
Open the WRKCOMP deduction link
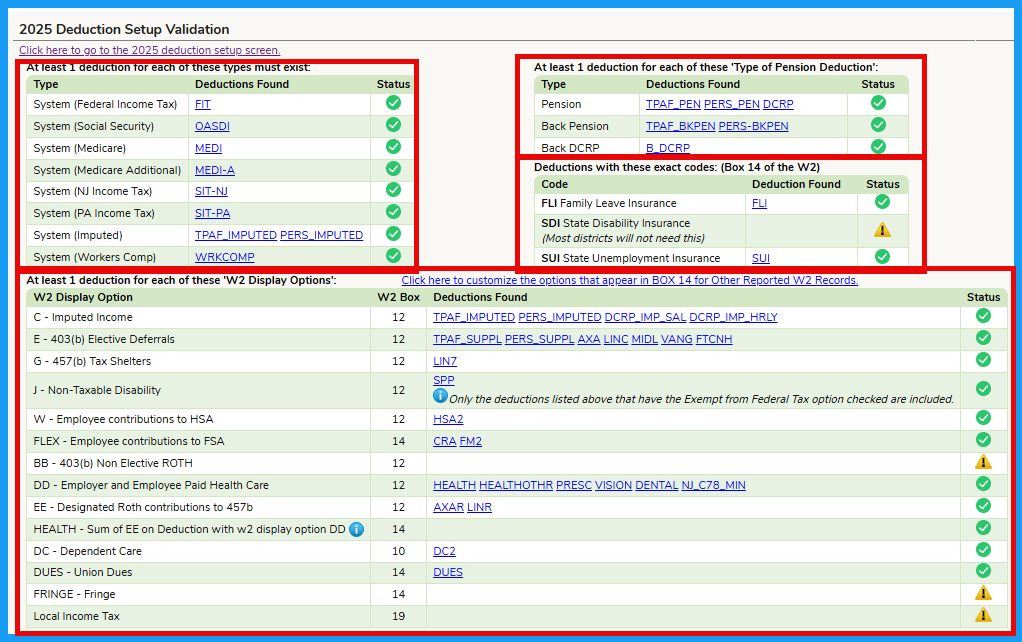coord(225,257)
